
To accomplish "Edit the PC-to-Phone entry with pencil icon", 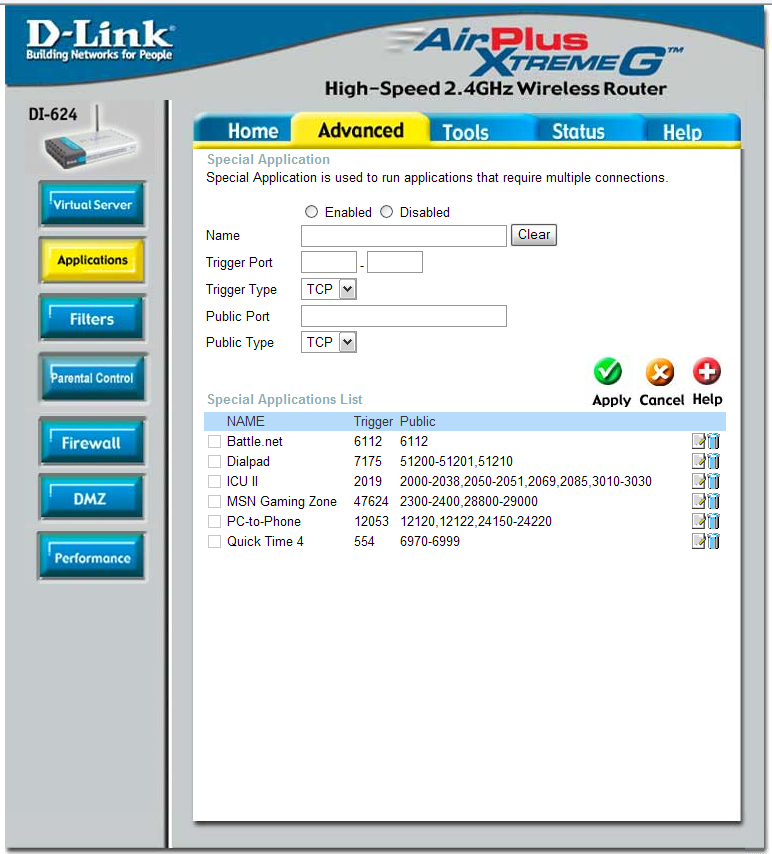I will (698, 521).
